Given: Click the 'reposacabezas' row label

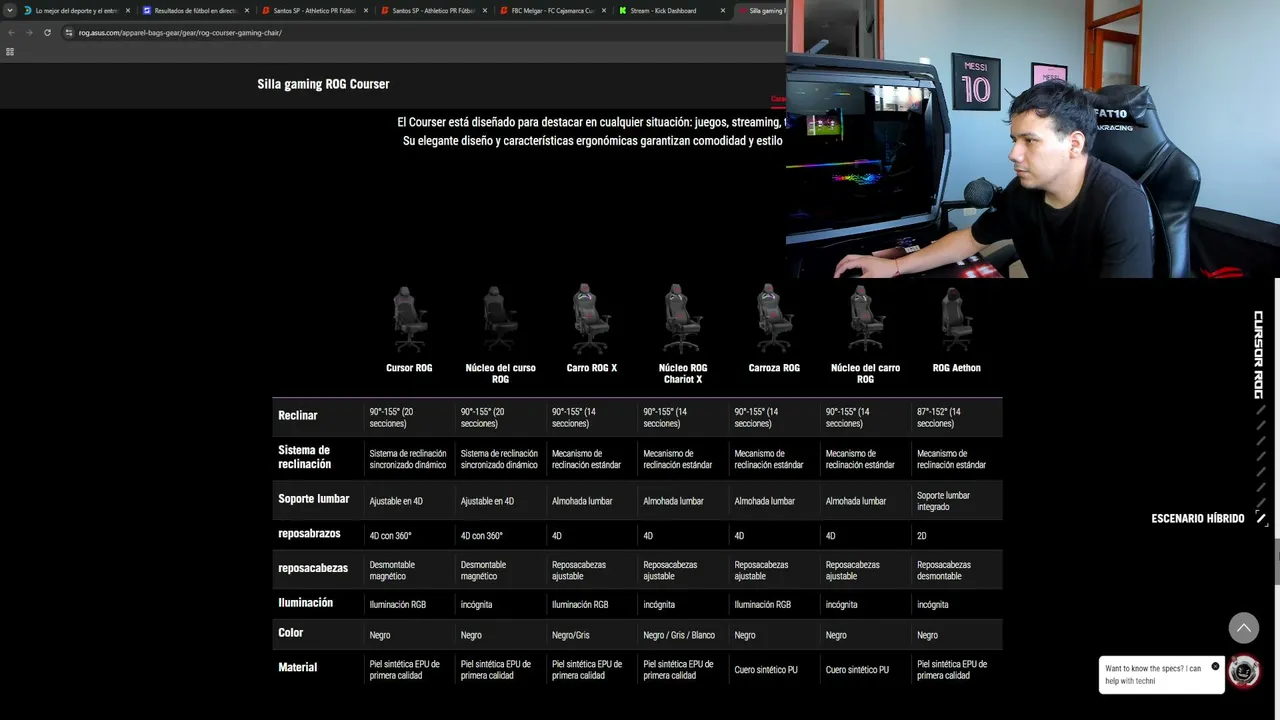Looking at the screenshot, I should pos(313,568).
